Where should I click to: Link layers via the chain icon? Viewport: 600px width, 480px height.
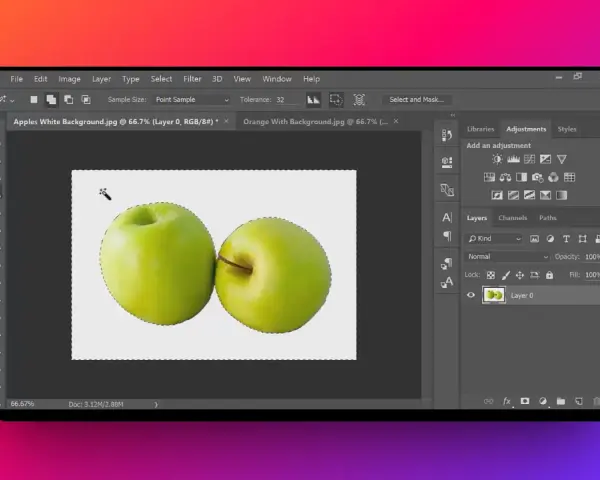click(x=489, y=401)
